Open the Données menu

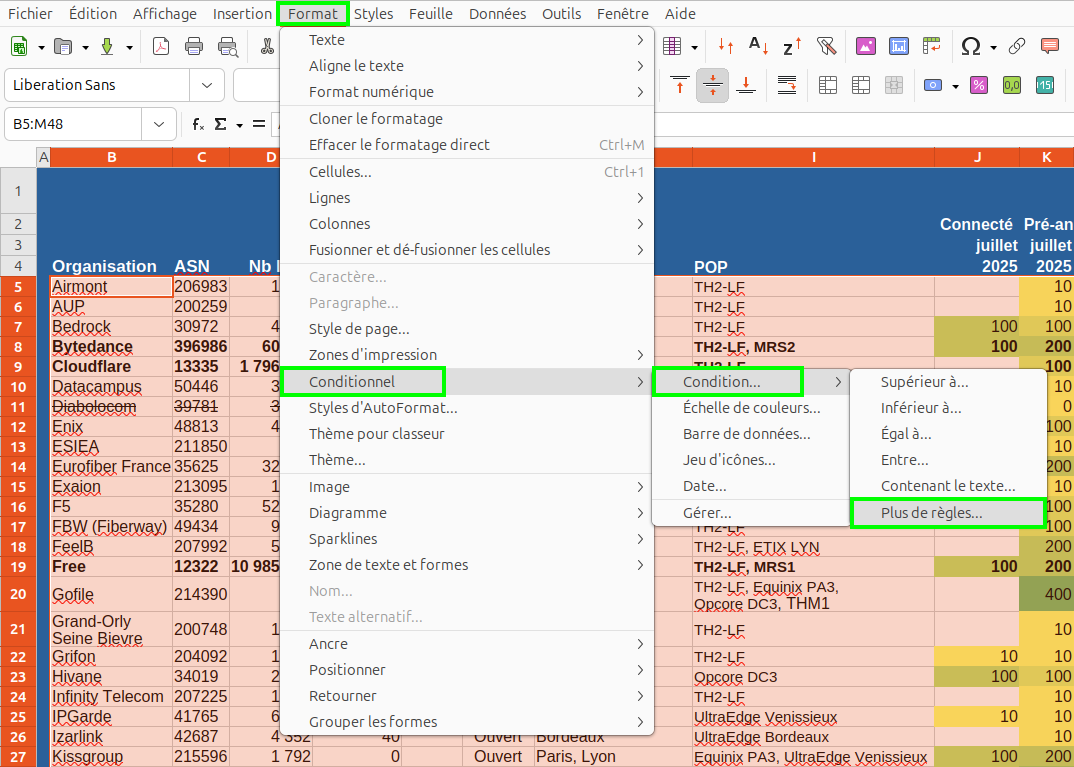(498, 14)
